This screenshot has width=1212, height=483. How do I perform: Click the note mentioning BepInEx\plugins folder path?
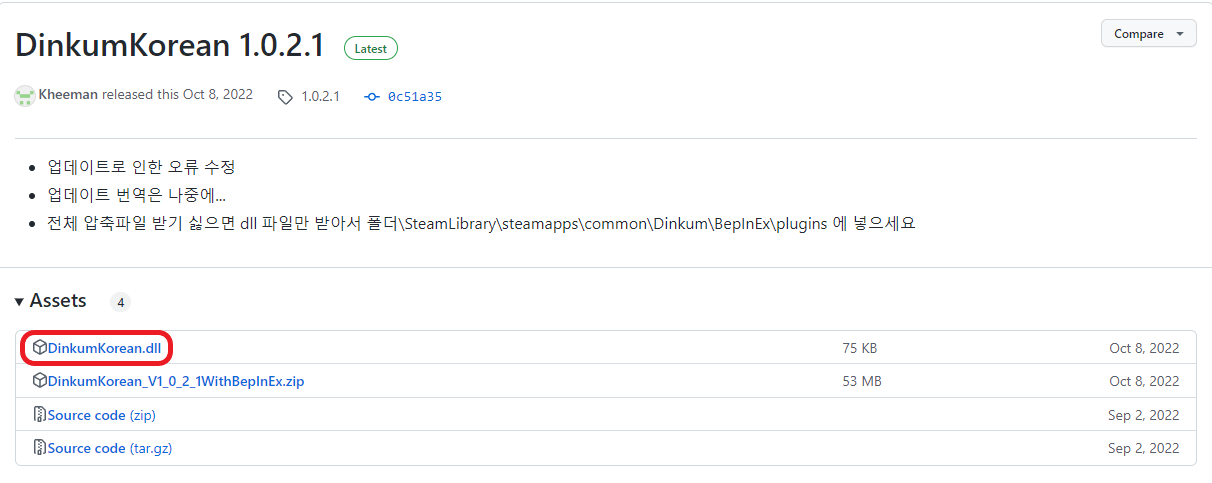point(482,223)
